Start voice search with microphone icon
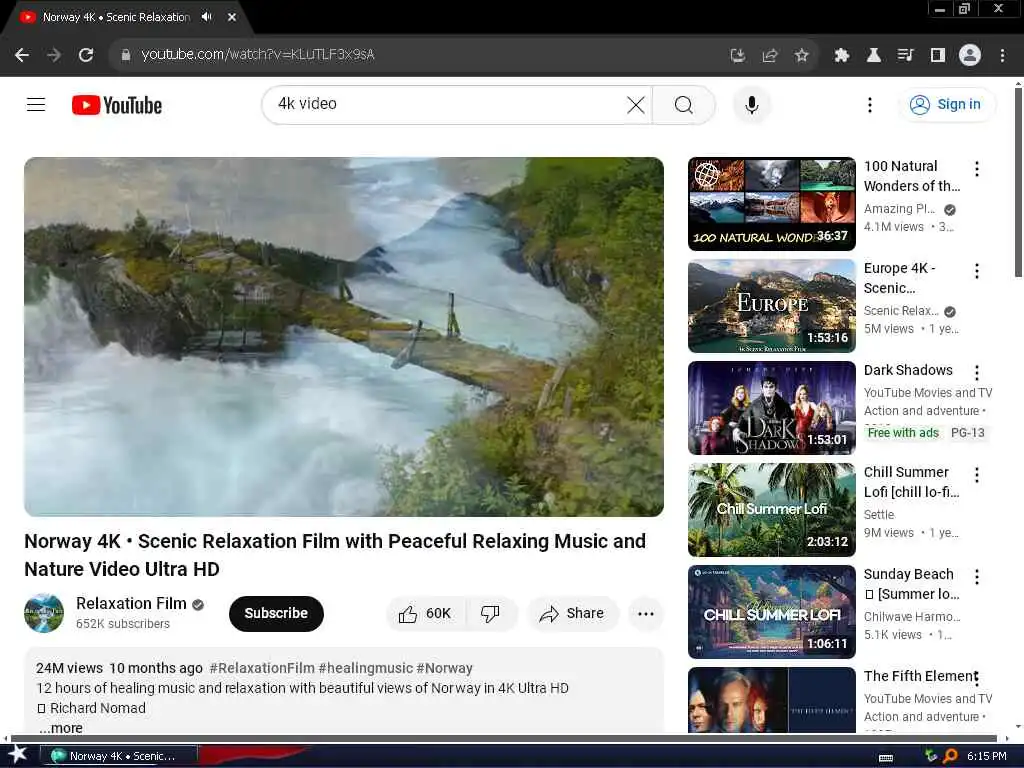This screenshot has height=768, width=1024. pyautogui.click(x=752, y=104)
